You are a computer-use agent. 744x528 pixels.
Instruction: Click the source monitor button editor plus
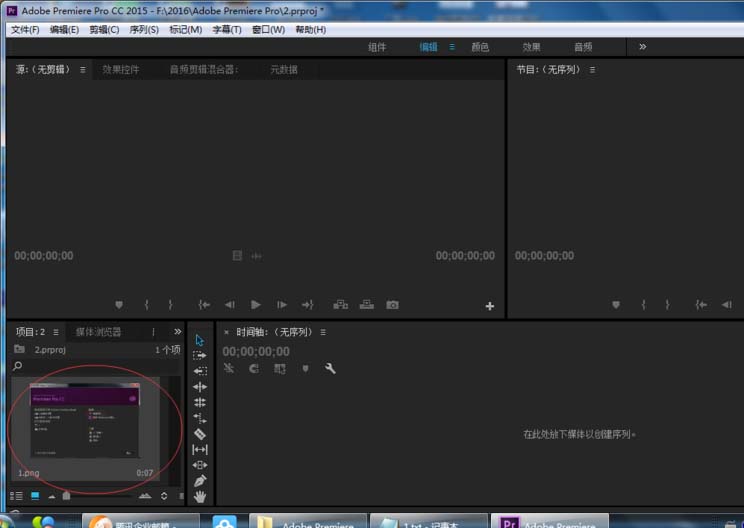[x=489, y=306]
